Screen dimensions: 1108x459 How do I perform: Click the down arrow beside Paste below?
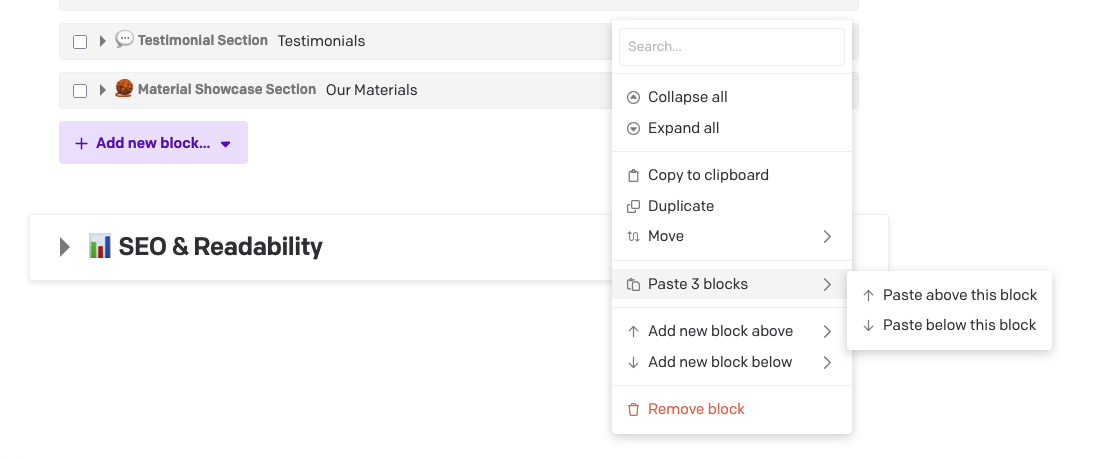[868, 325]
